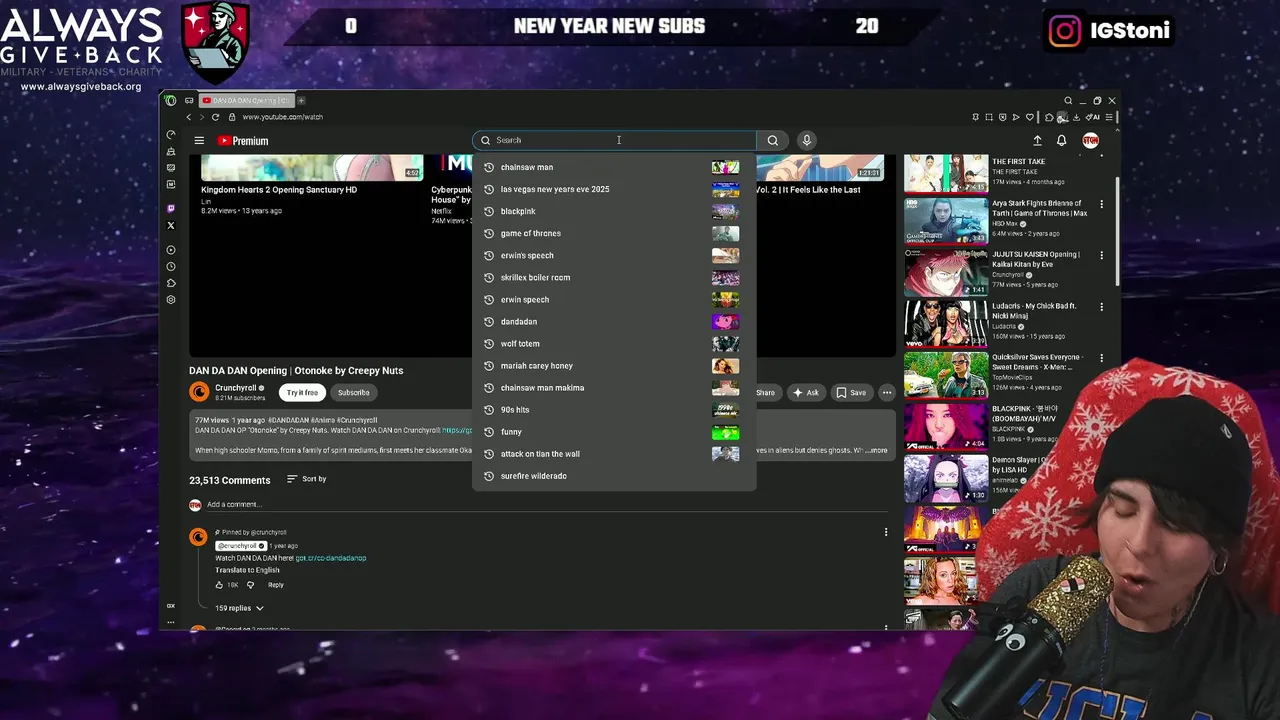Click the browser heart bookmark icon
The image size is (1280, 720).
(1030, 117)
